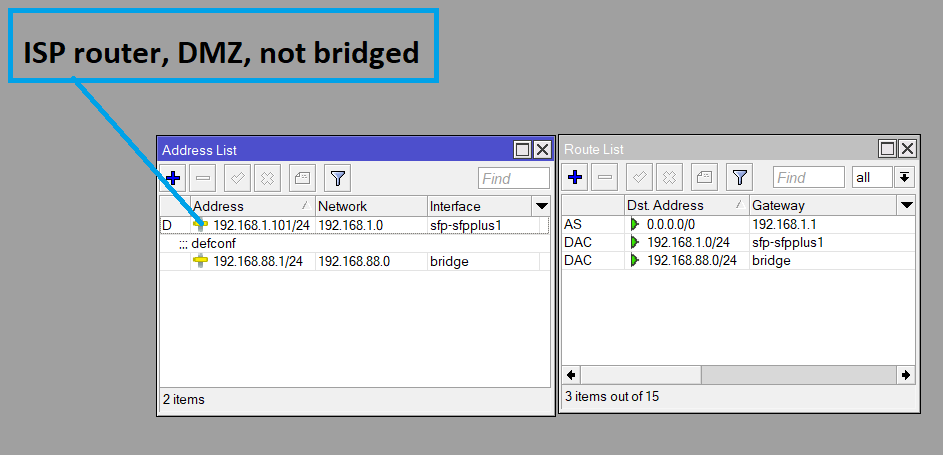The image size is (943, 455).
Task: Click yellow address icon of 192.168.88.1/24
Action: point(200,261)
